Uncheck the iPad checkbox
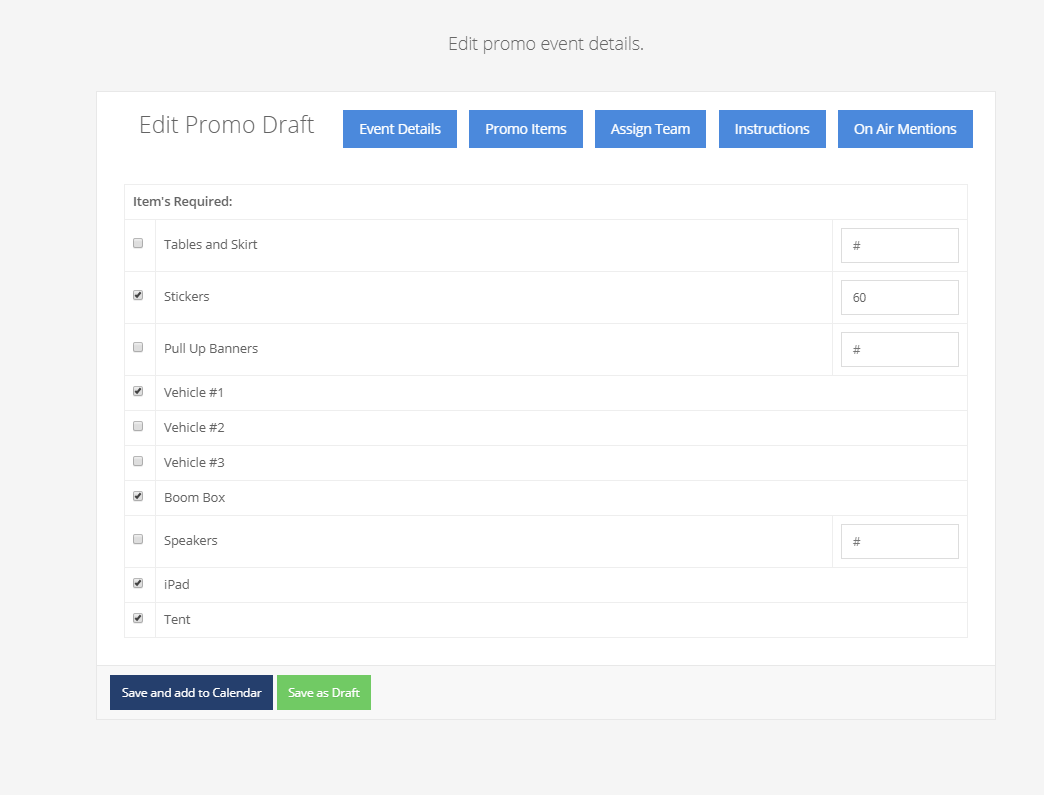Image resolution: width=1044 pixels, height=795 pixels. (x=138, y=583)
